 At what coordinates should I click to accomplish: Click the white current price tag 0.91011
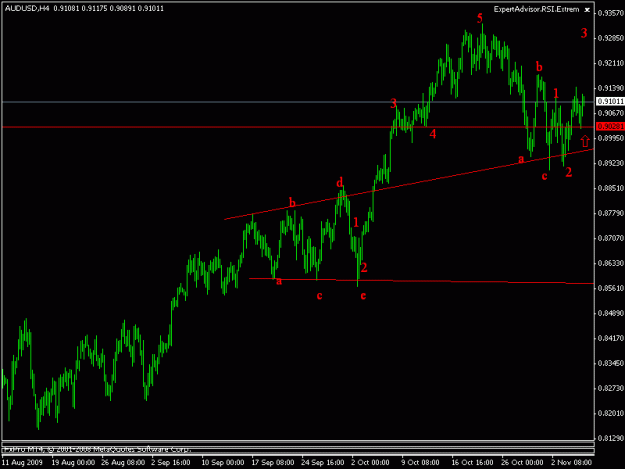coord(610,101)
